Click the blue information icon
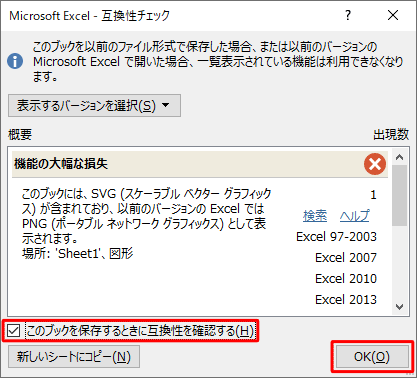 15,62
